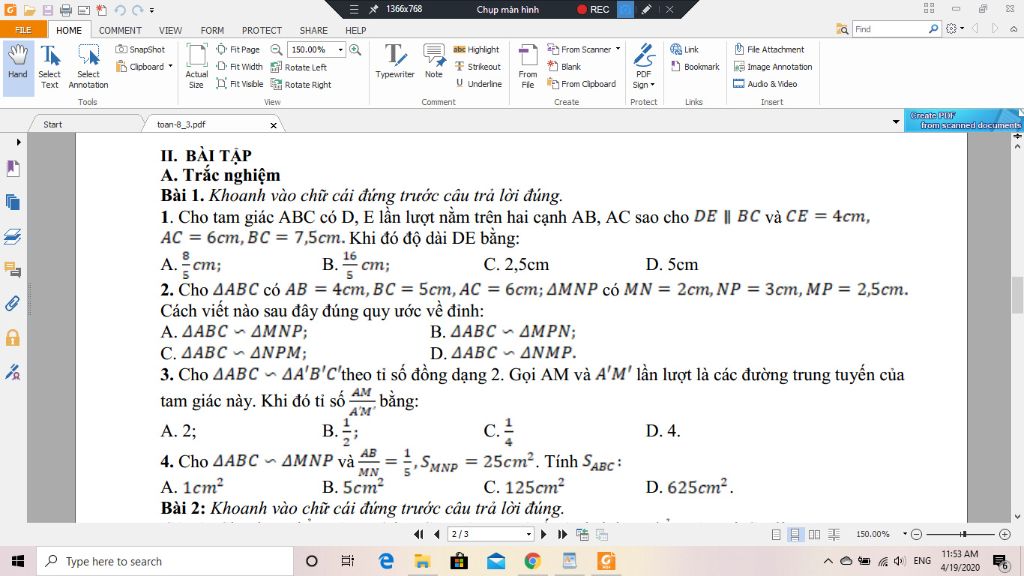This screenshot has height=576, width=1024.
Task: Set view to Actual Size
Action: [x=197, y=67]
